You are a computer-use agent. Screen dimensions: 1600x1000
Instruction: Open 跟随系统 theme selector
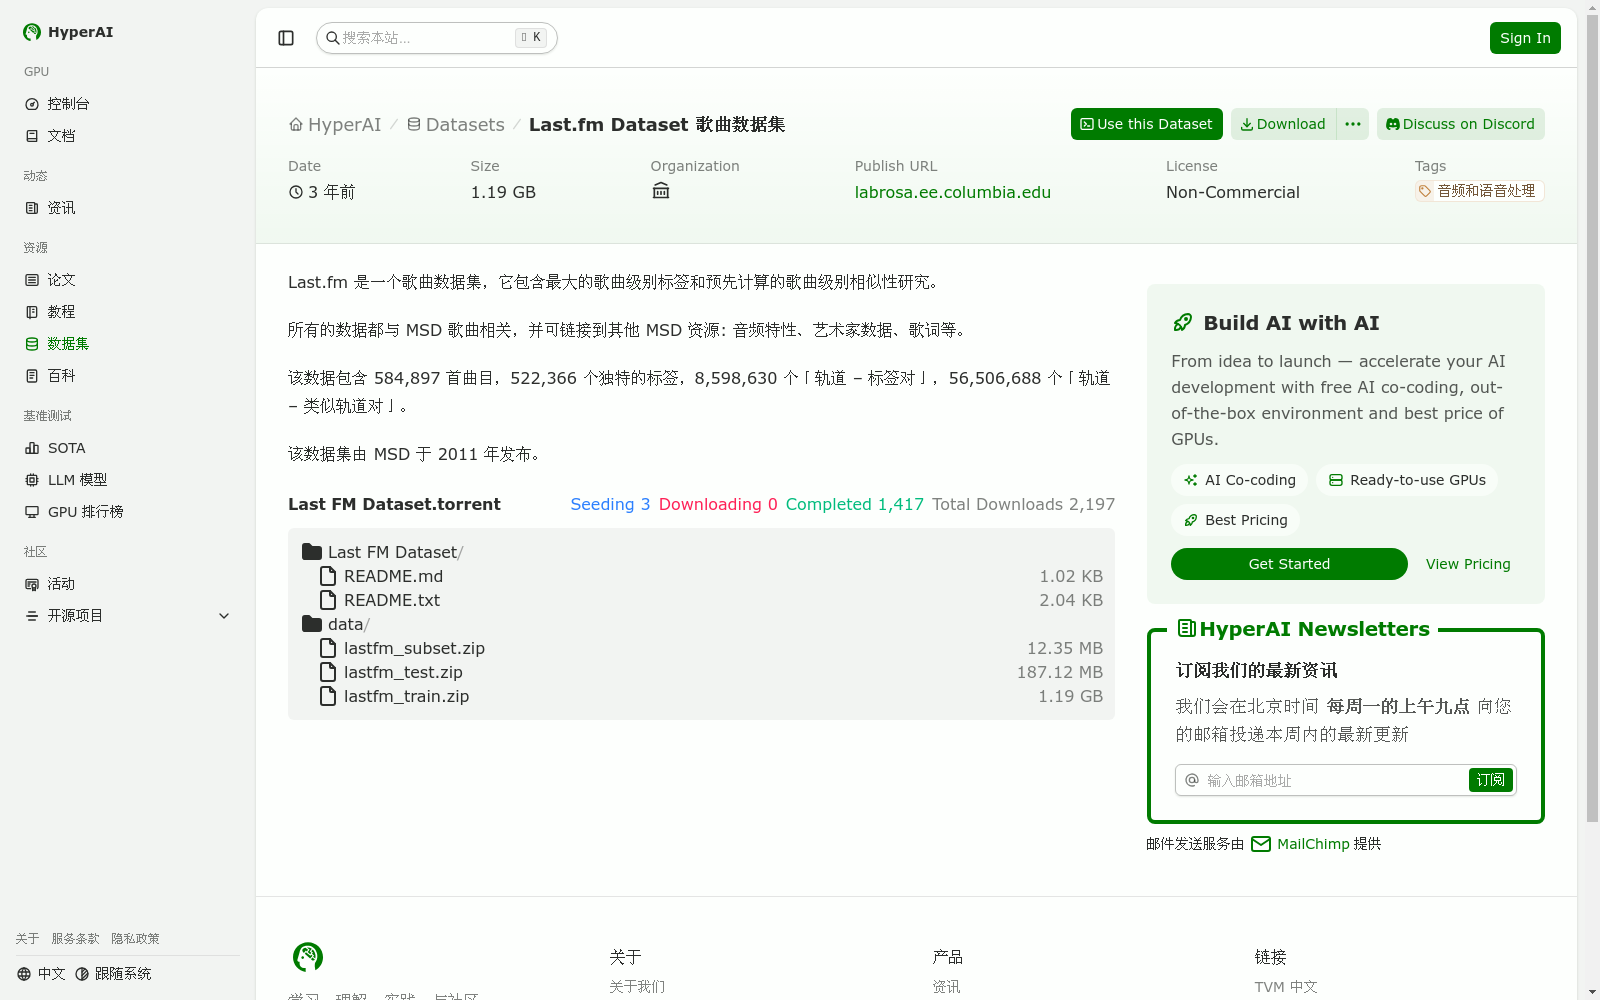113,974
